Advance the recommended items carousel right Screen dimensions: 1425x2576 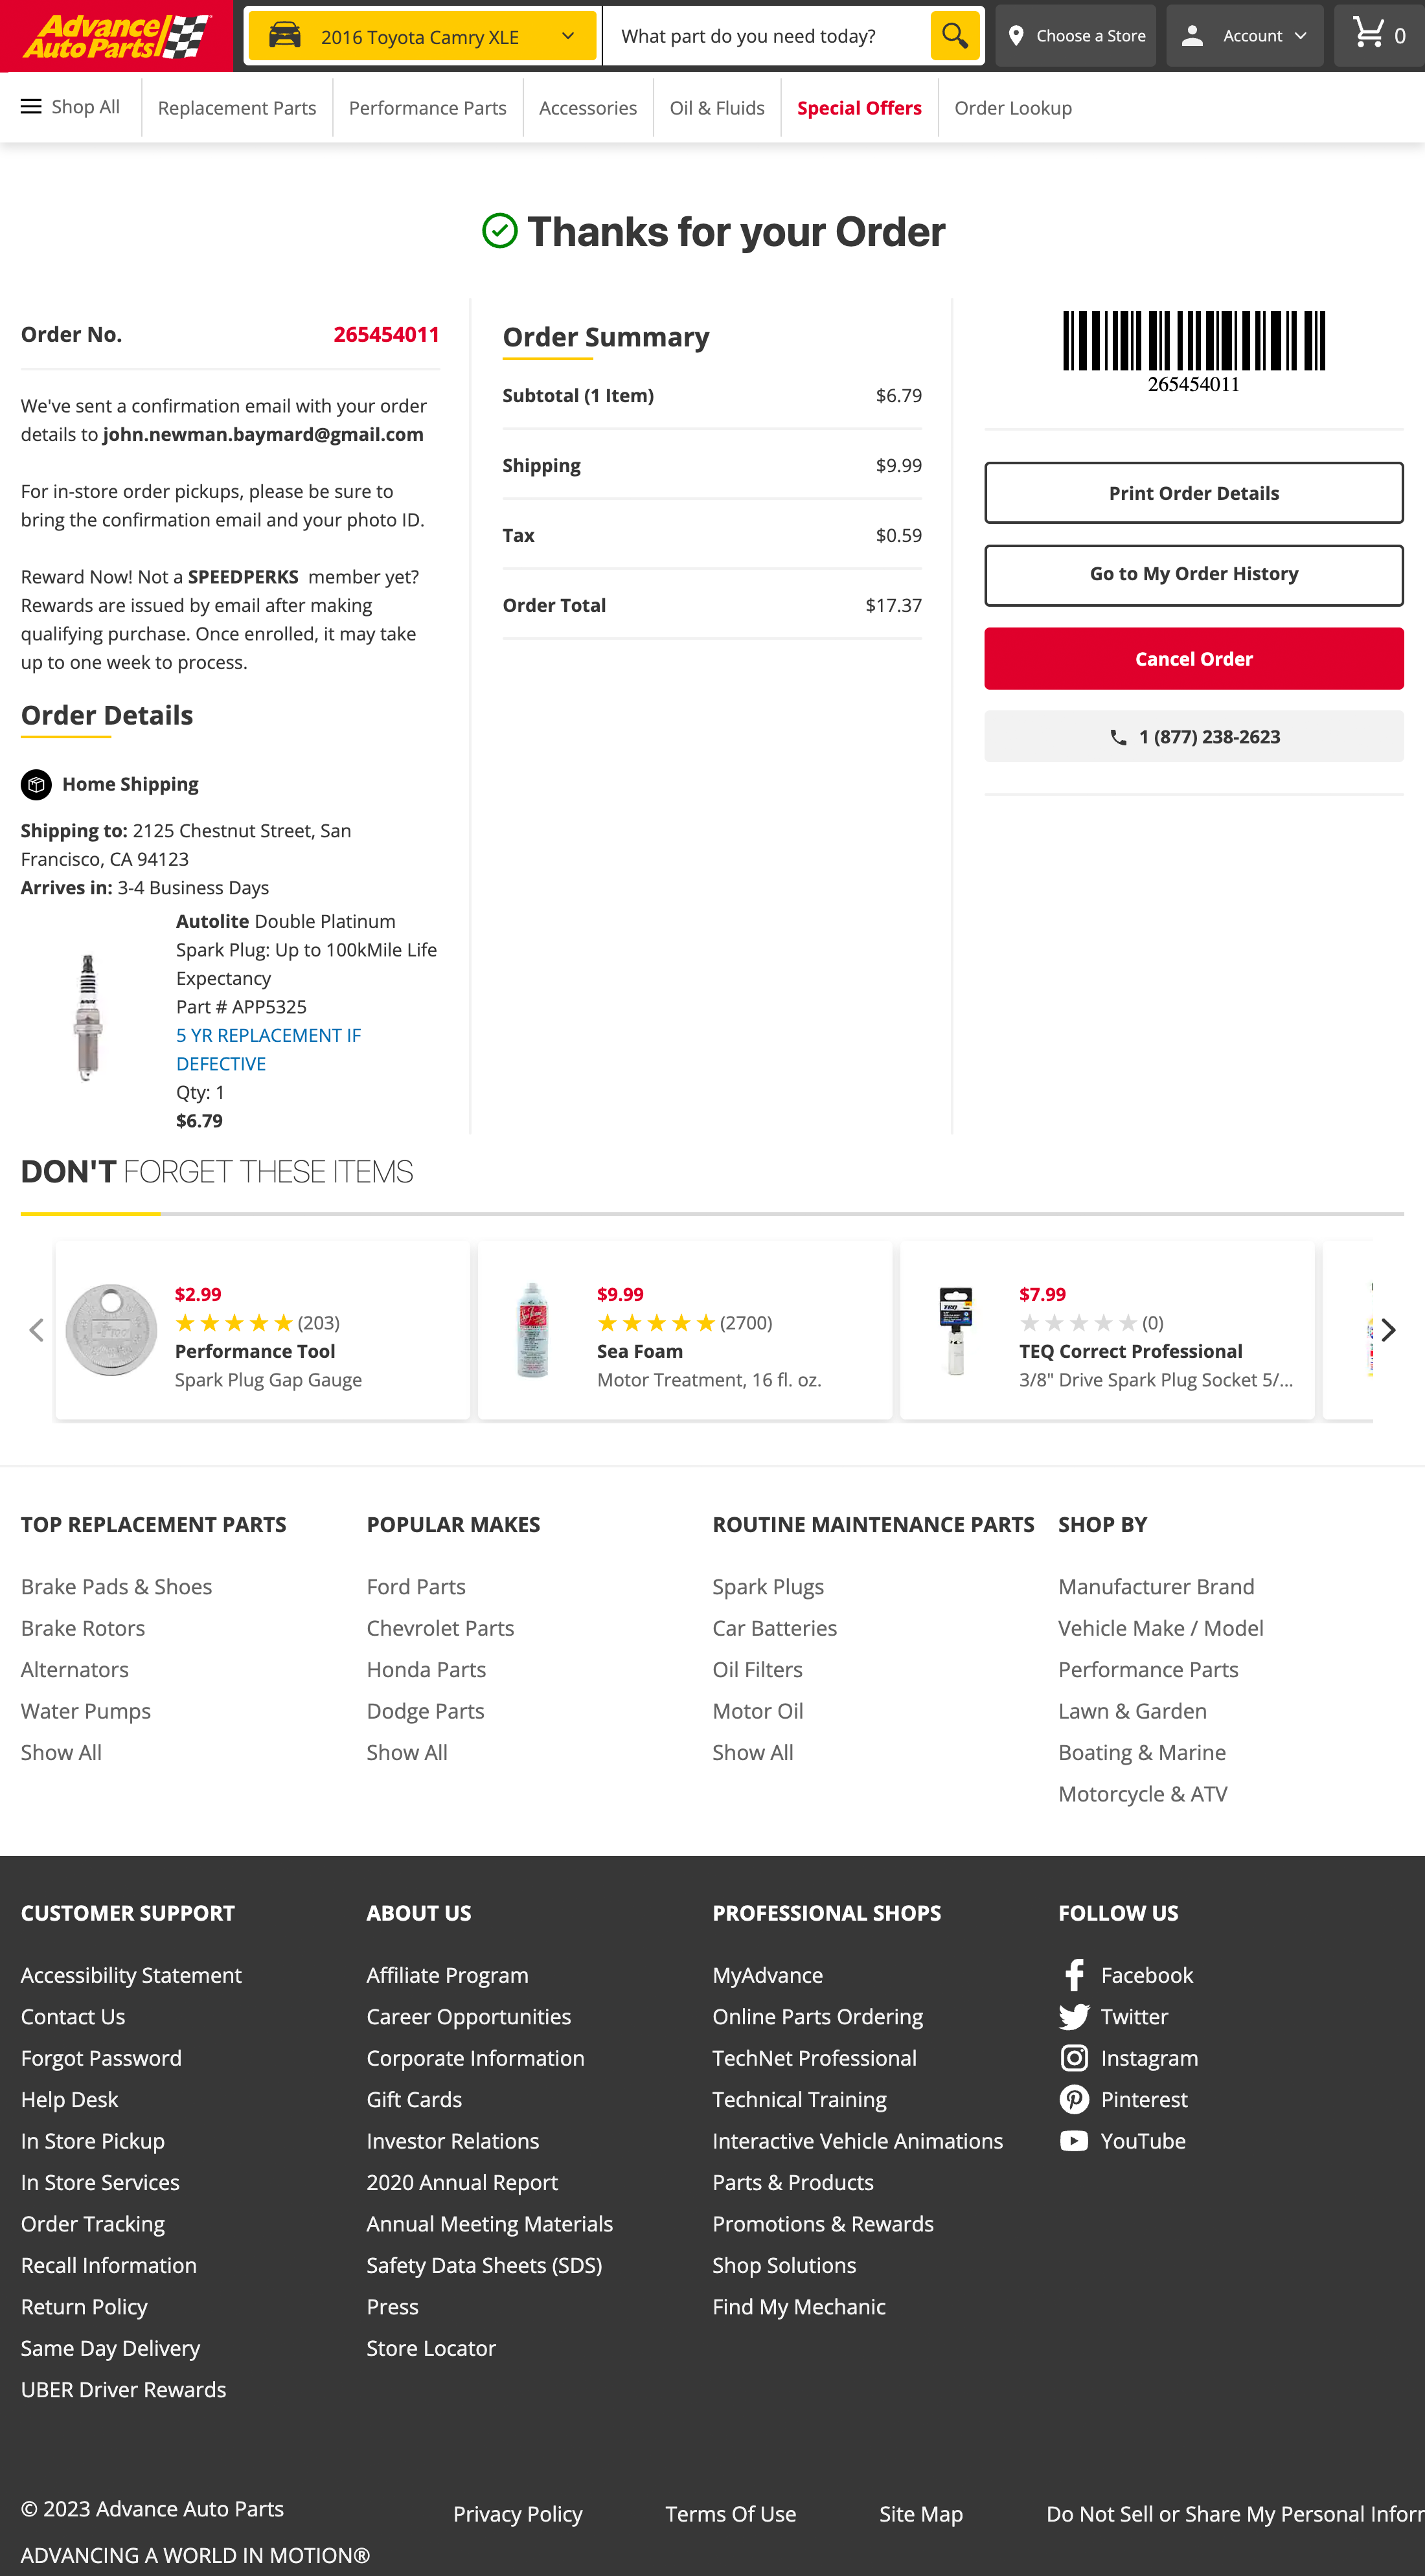[1388, 1330]
